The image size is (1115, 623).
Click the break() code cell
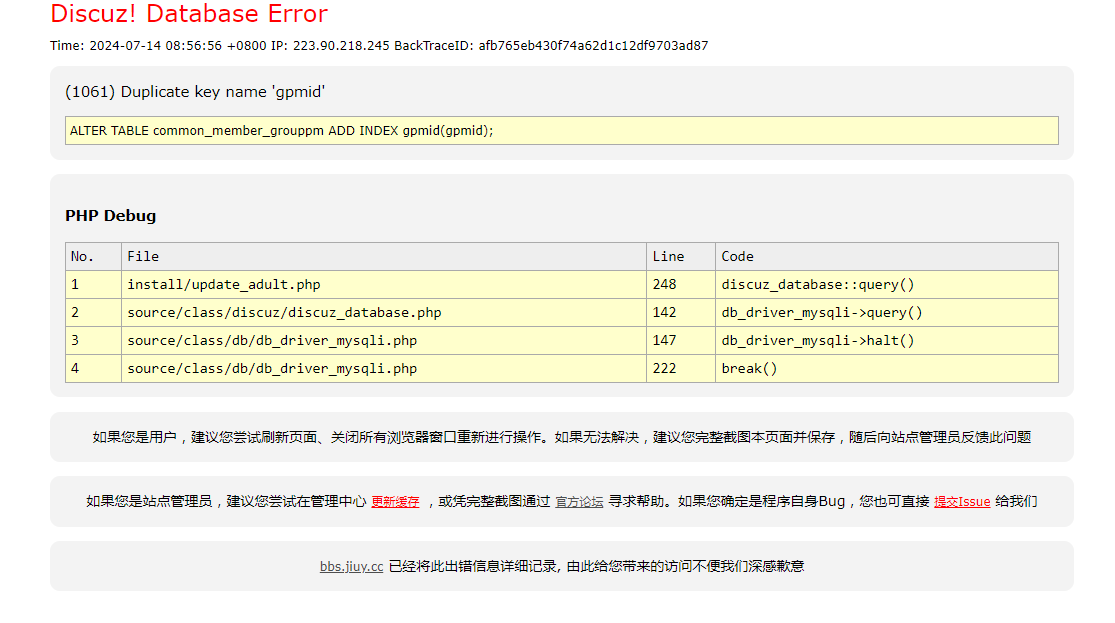(x=749, y=369)
